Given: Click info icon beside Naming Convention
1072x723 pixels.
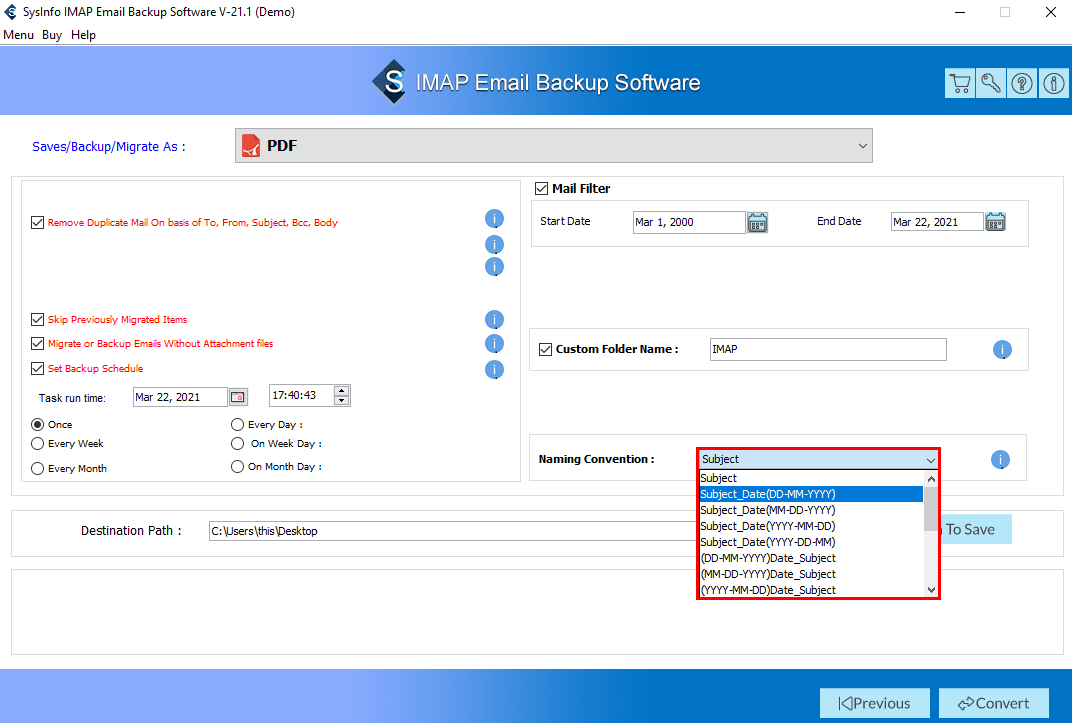Looking at the screenshot, I should click(x=1000, y=460).
